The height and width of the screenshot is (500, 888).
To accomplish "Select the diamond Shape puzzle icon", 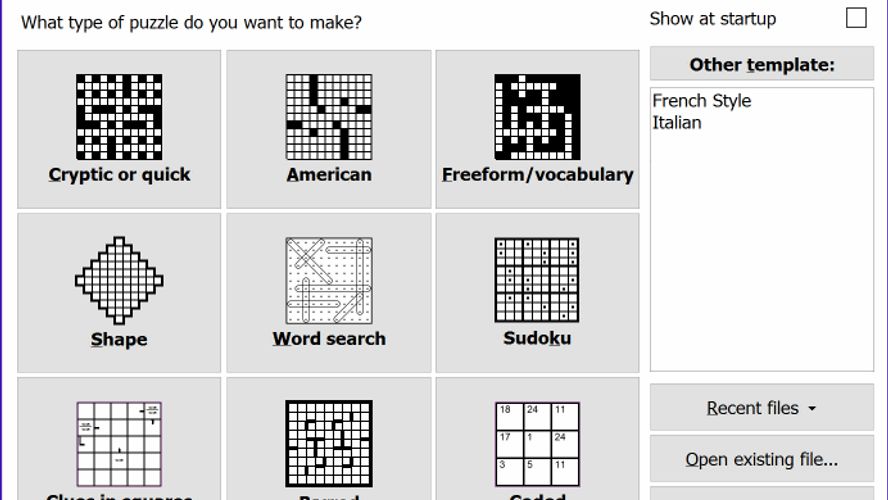I will pos(119,281).
